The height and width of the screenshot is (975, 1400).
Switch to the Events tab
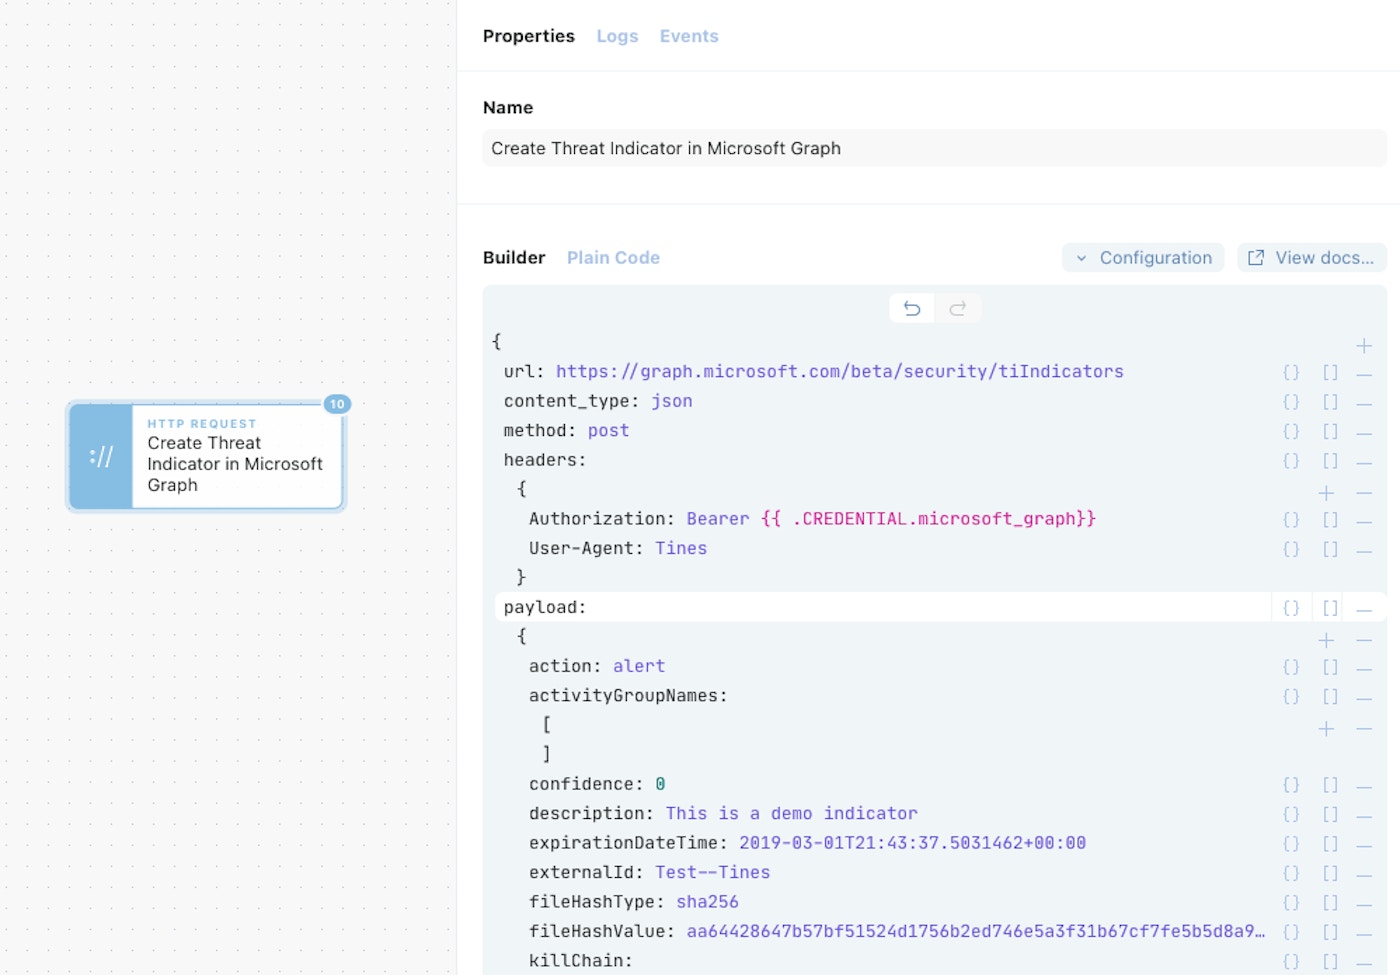click(689, 36)
